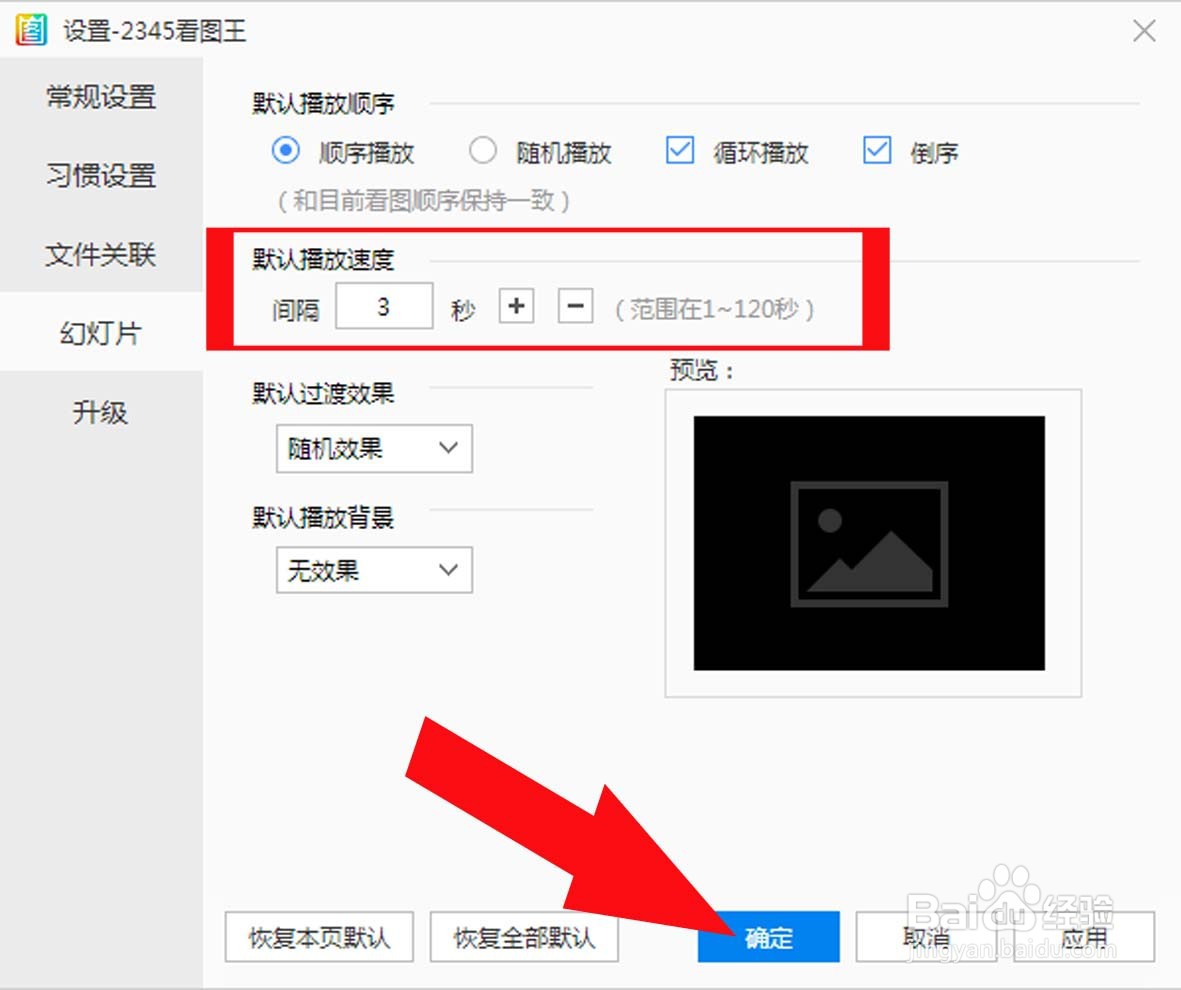1181x990 pixels.
Task: Click the 应用 button
Action: tap(1085, 937)
